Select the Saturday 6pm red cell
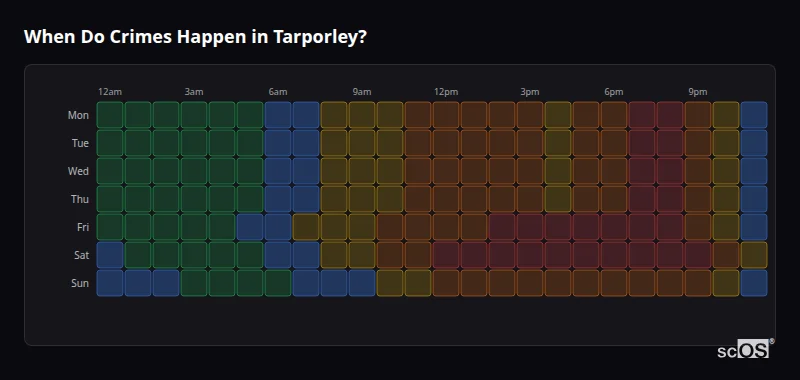The image size is (800, 380). (x=614, y=255)
